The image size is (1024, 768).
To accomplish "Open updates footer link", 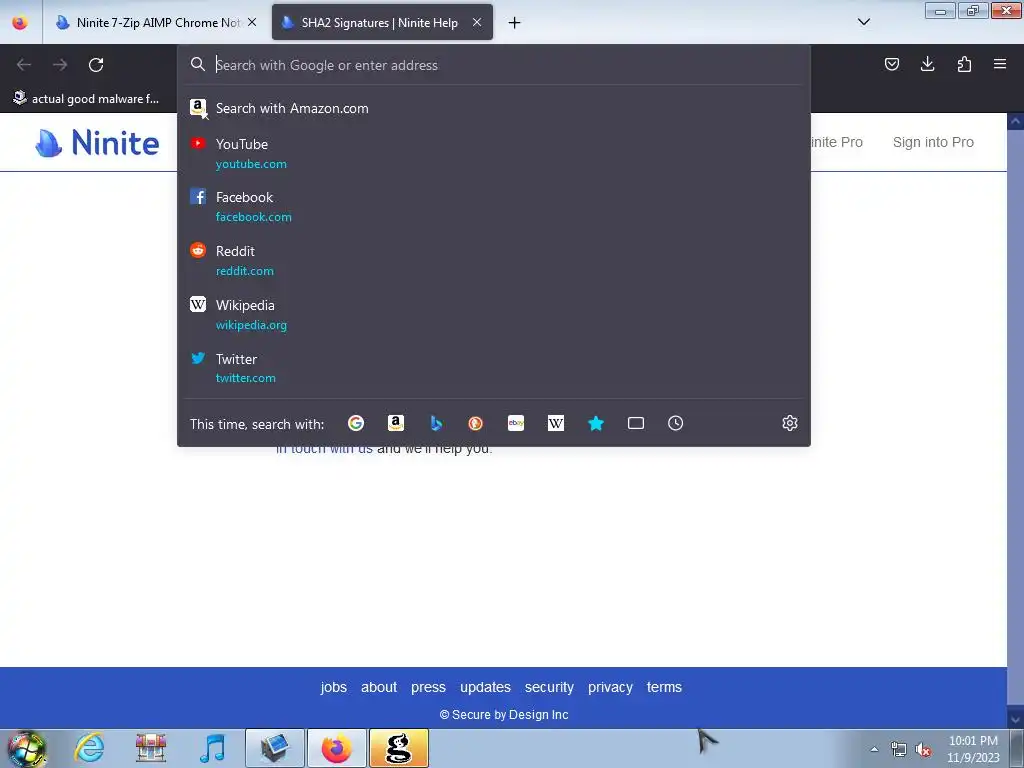I will [485, 687].
